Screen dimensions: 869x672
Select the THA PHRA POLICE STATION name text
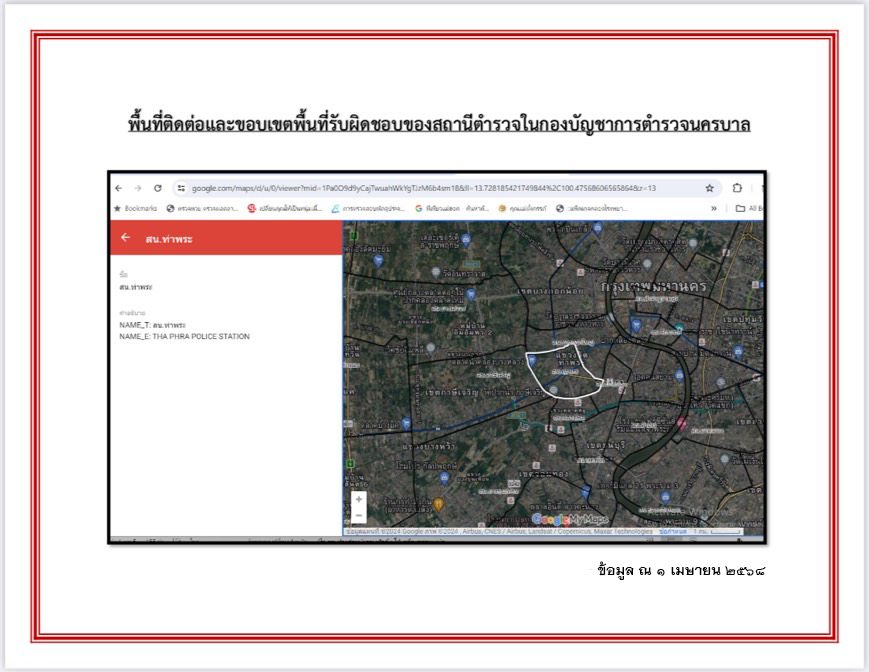point(200,337)
